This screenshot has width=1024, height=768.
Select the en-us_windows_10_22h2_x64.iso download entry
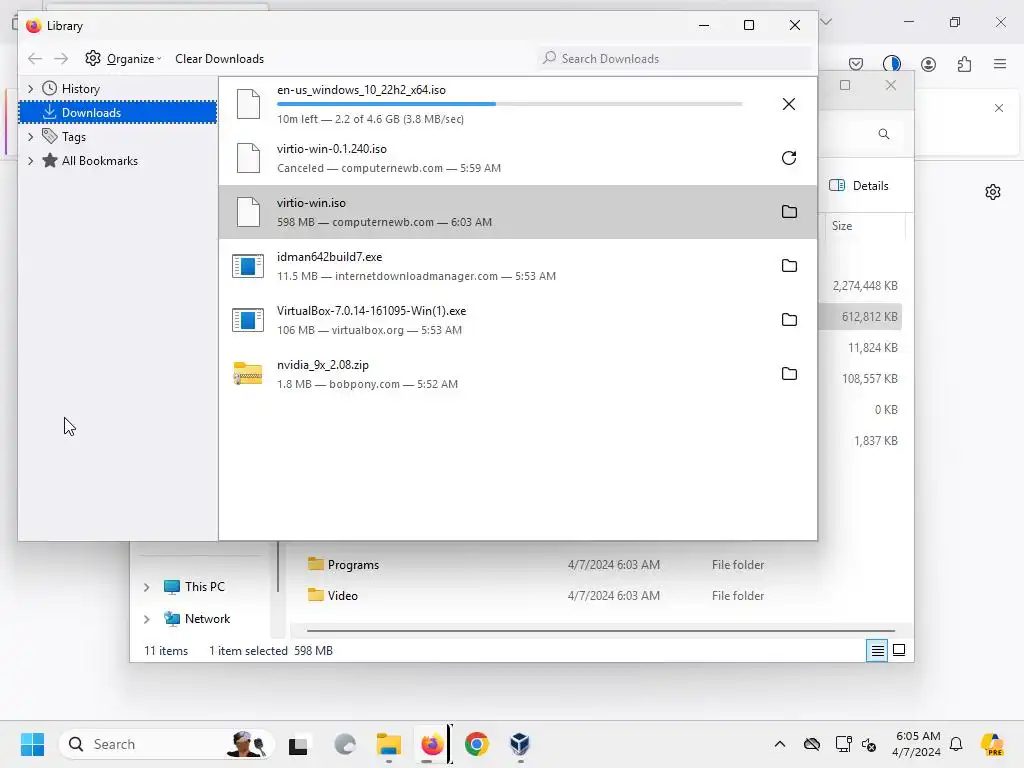click(x=517, y=104)
